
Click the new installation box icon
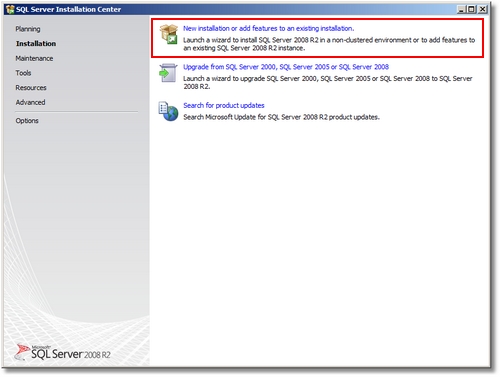tap(169, 34)
